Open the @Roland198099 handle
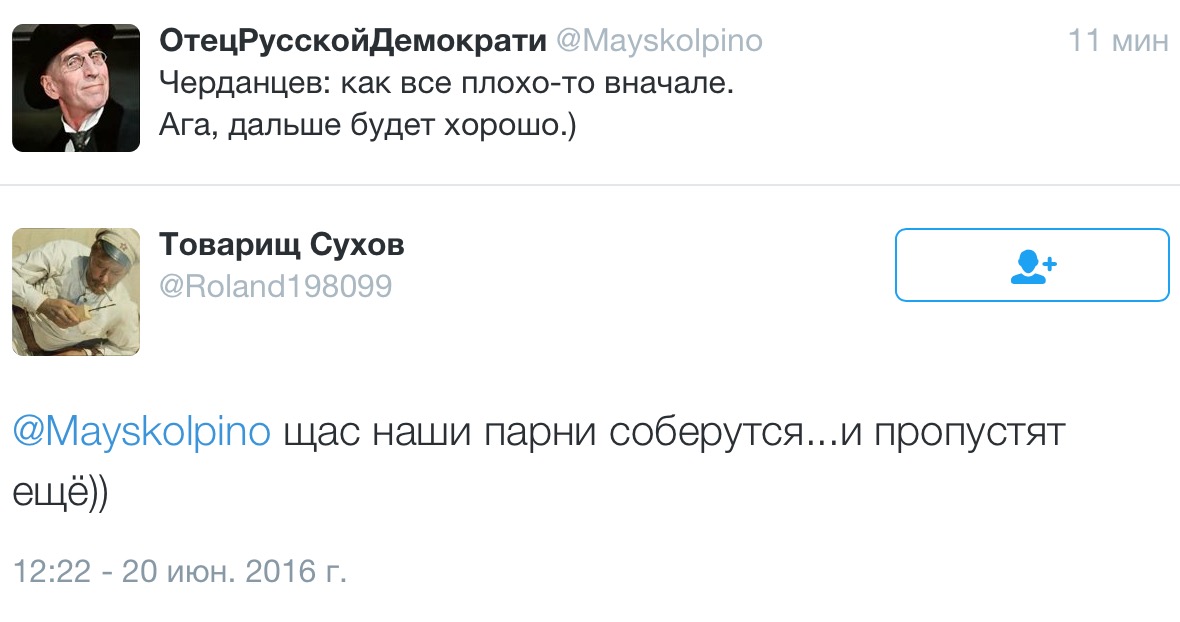Image resolution: width=1180 pixels, height=622 pixels. coord(276,287)
